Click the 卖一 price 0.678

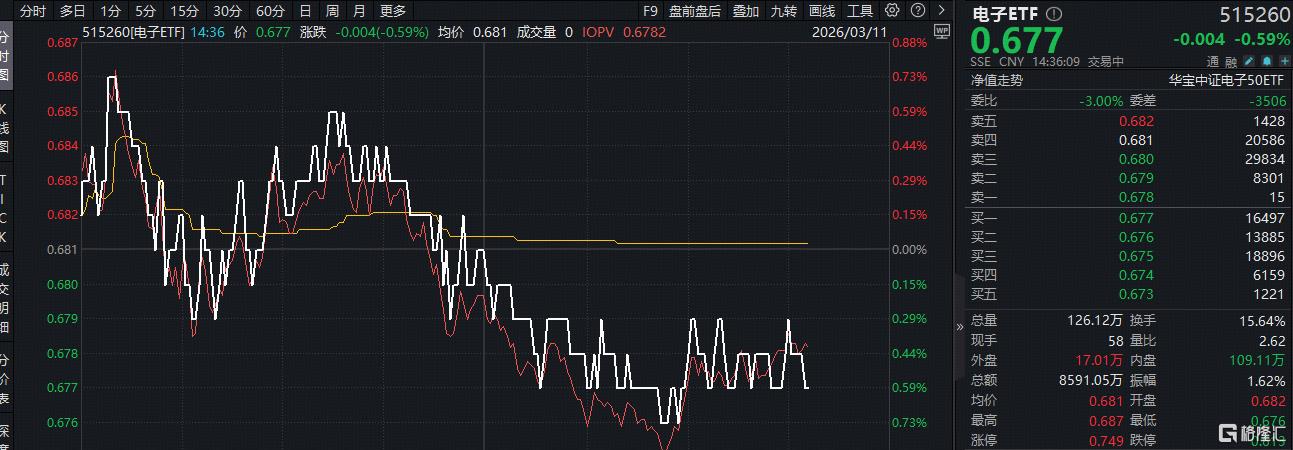(1136, 198)
